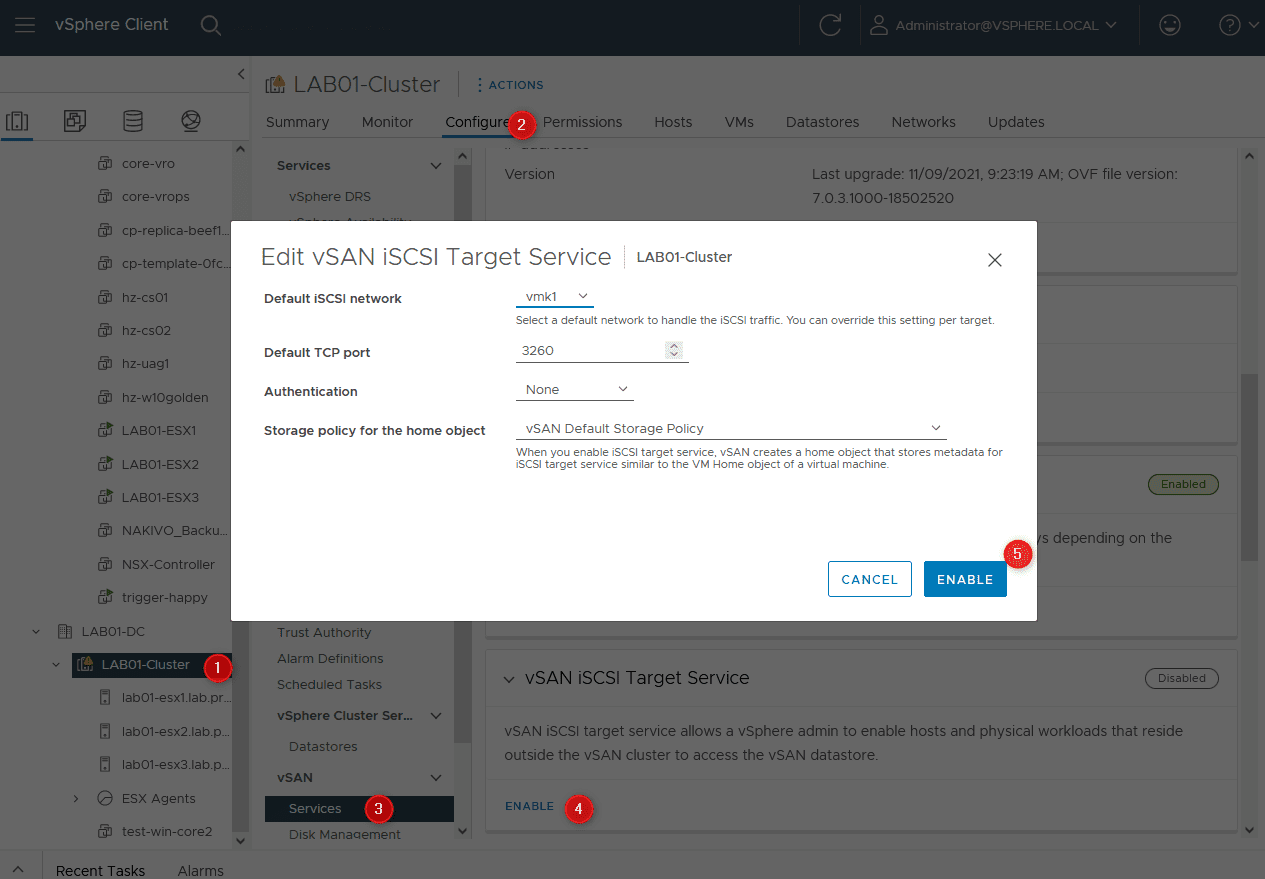The image size is (1265, 879).
Task: Open the Alarms panel tab
Action: pyautogui.click(x=200, y=870)
